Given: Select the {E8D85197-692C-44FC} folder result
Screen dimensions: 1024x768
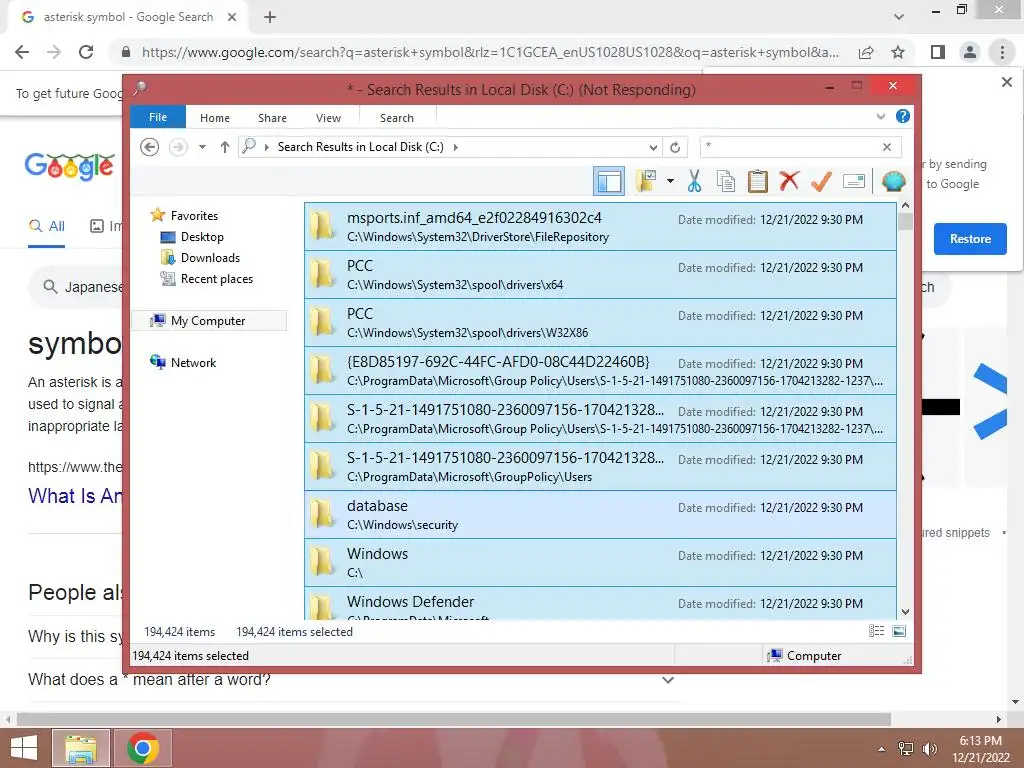Looking at the screenshot, I should (600, 371).
